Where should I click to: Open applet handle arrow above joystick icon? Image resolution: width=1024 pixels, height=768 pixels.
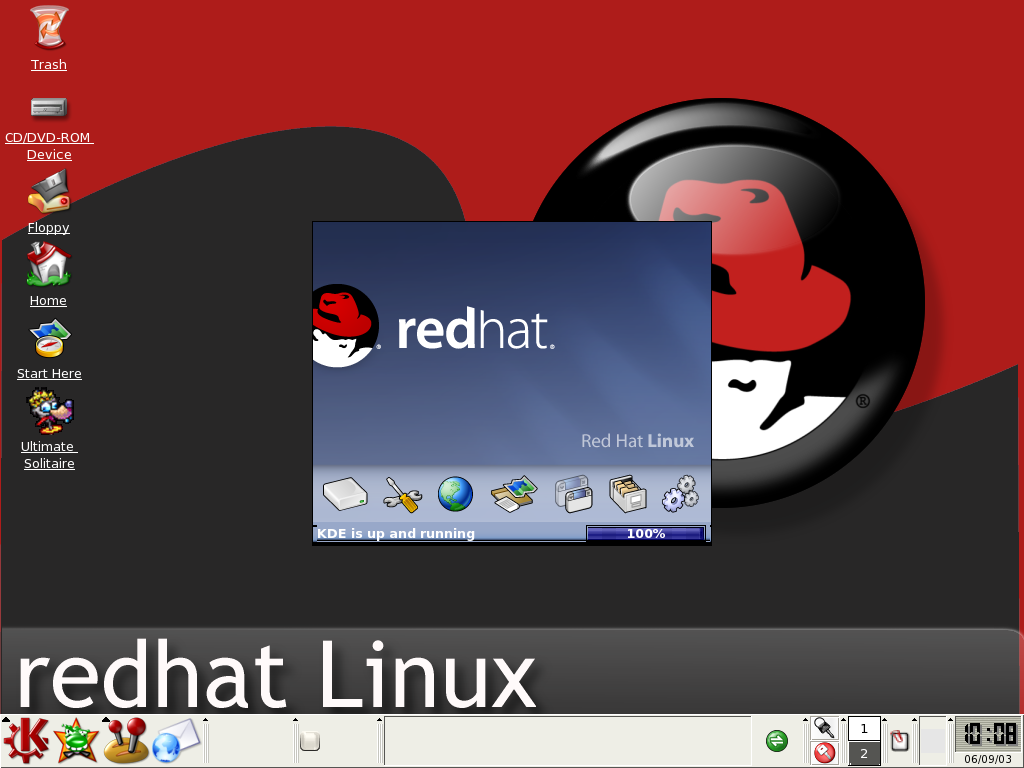click(106, 720)
